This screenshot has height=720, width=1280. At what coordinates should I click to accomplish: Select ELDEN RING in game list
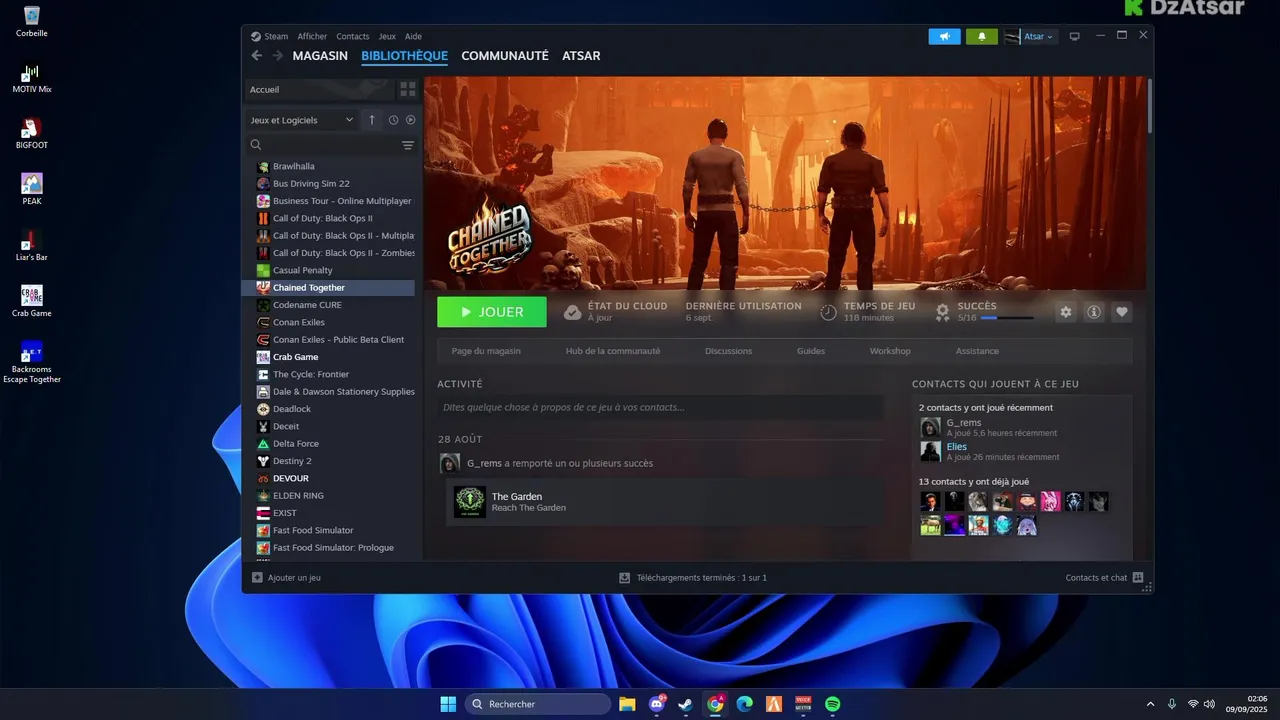click(x=328, y=495)
